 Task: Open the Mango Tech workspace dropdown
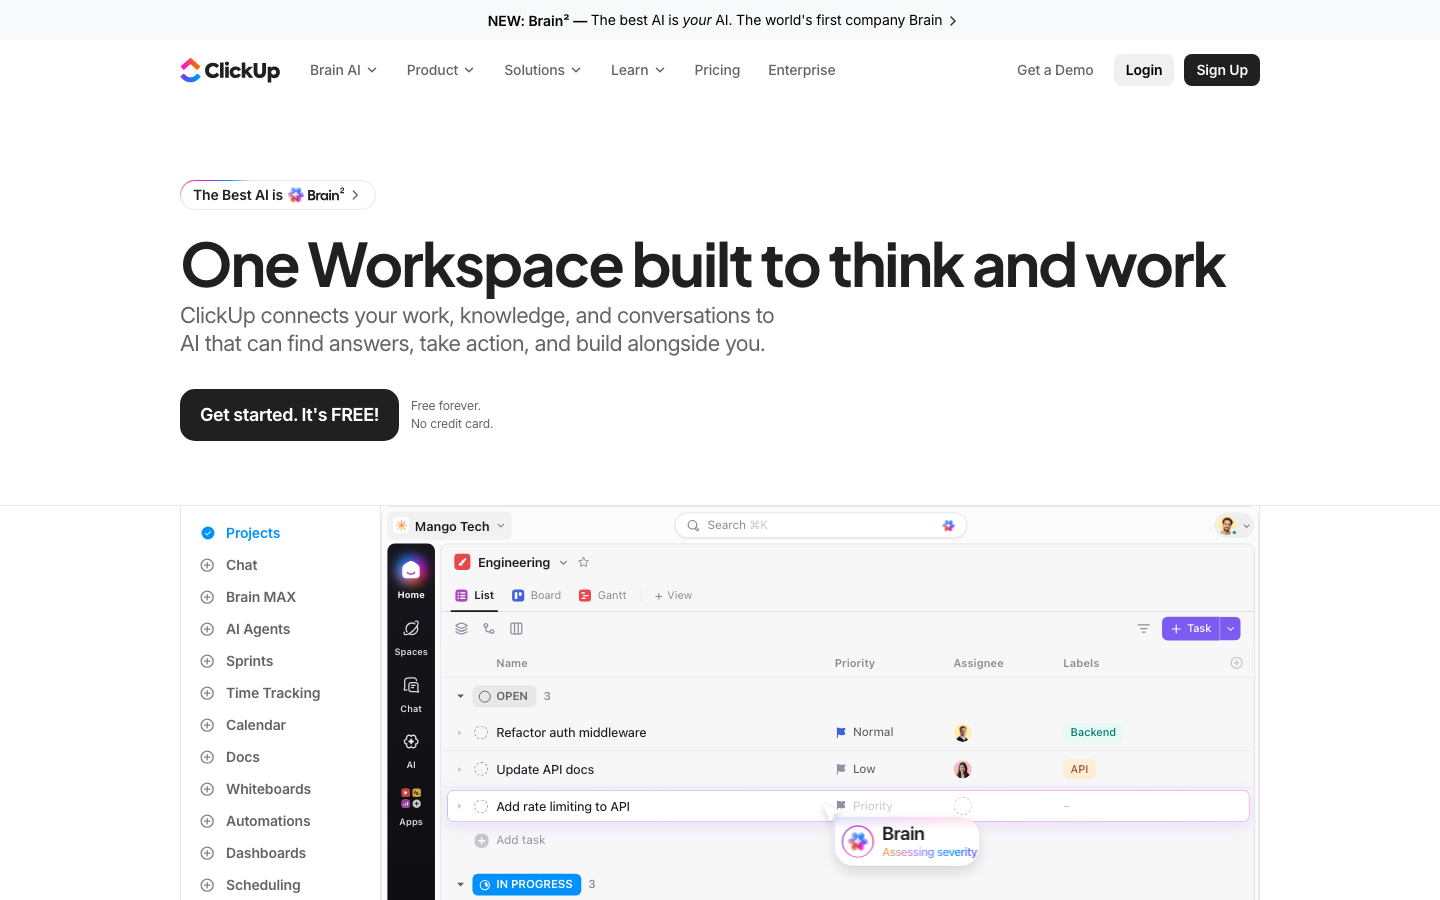tap(451, 526)
